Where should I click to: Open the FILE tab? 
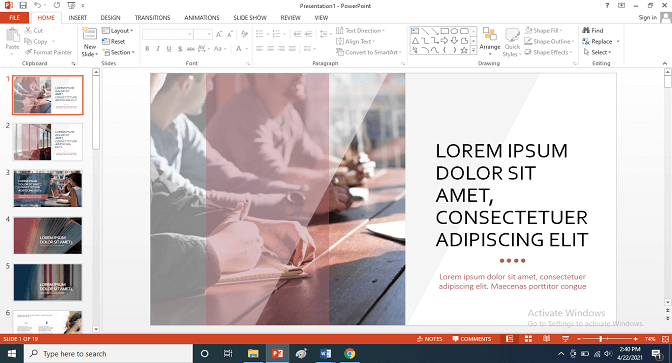click(15, 18)
